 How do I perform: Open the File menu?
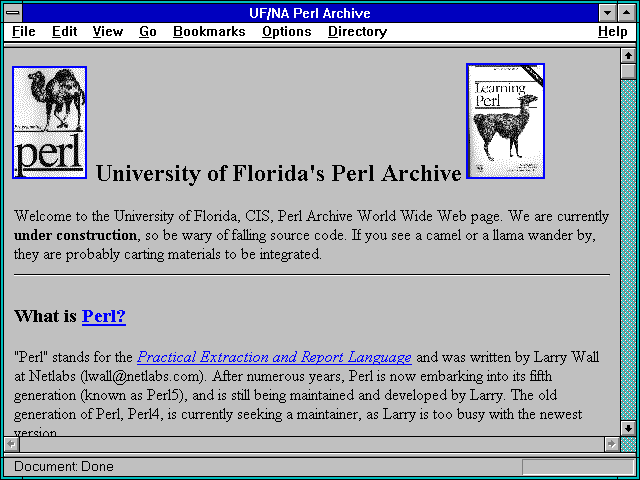click(24, 31)
